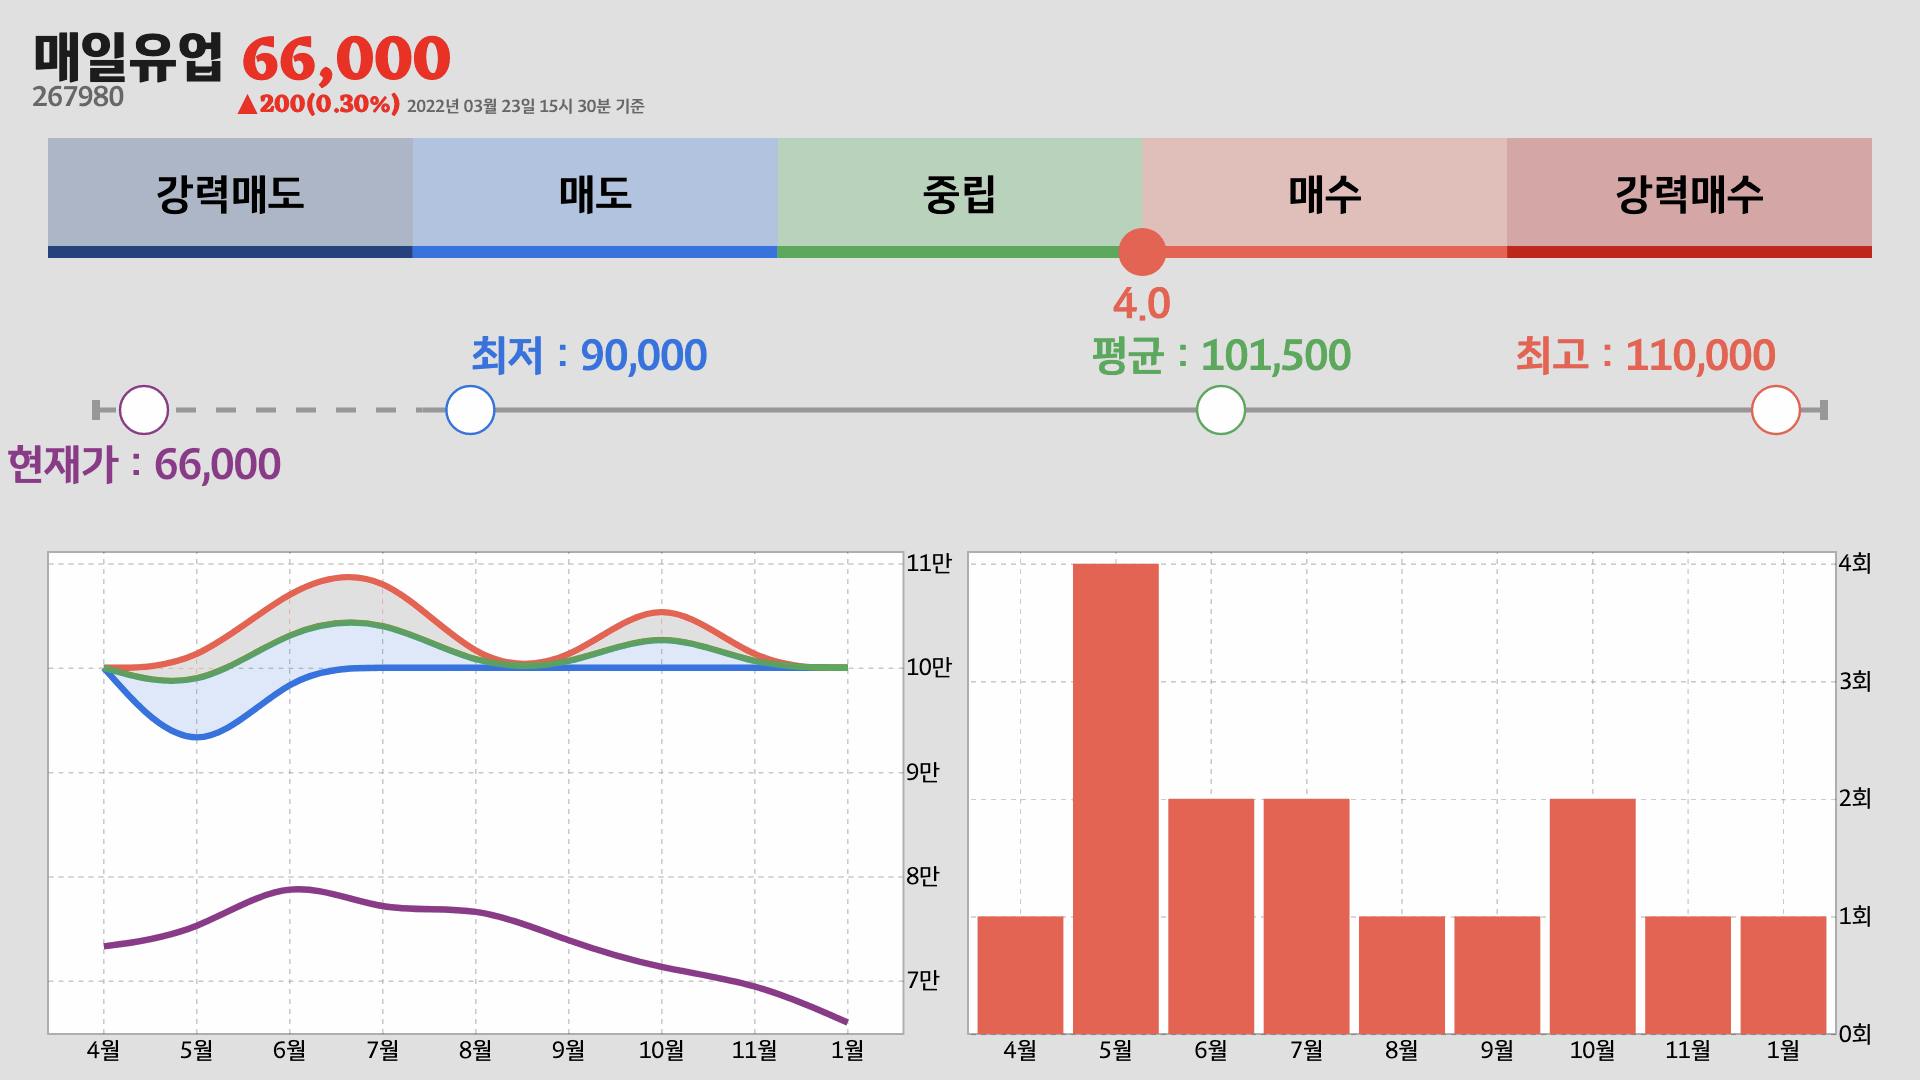Click the 4회 axis label on bar chart
This screenshot has width=1920, height=1080.
(x=1855, y=564)
